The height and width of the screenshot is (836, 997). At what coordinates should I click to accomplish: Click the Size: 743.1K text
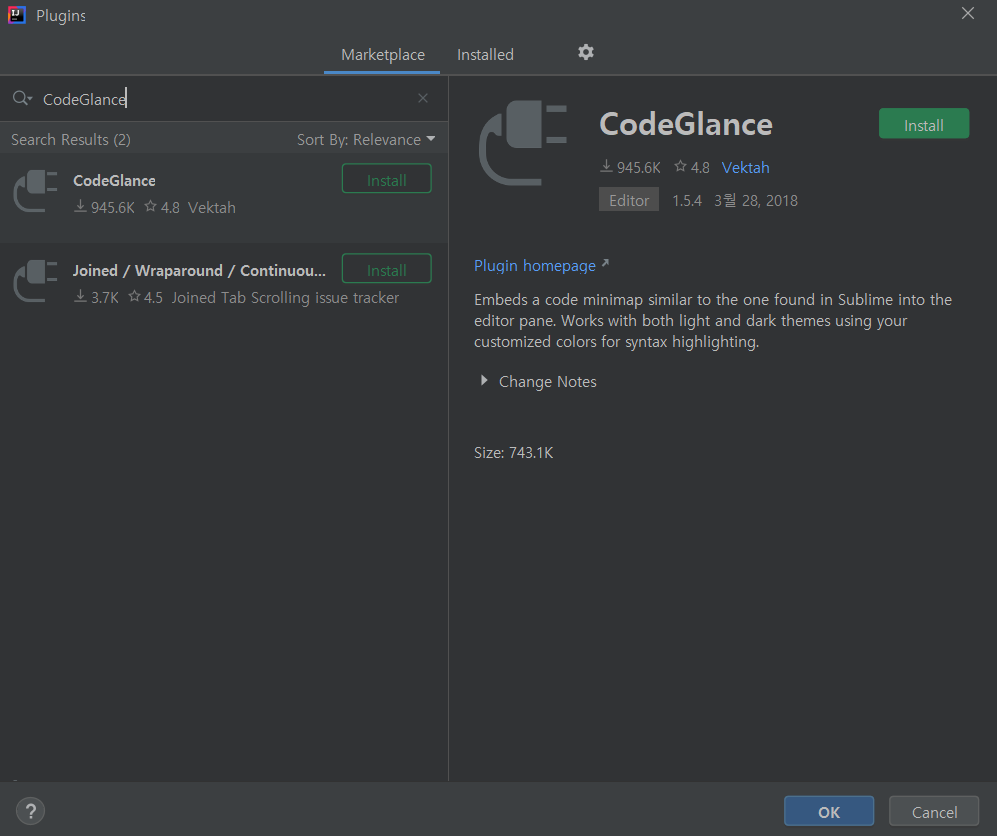click(x=513, y=453)
